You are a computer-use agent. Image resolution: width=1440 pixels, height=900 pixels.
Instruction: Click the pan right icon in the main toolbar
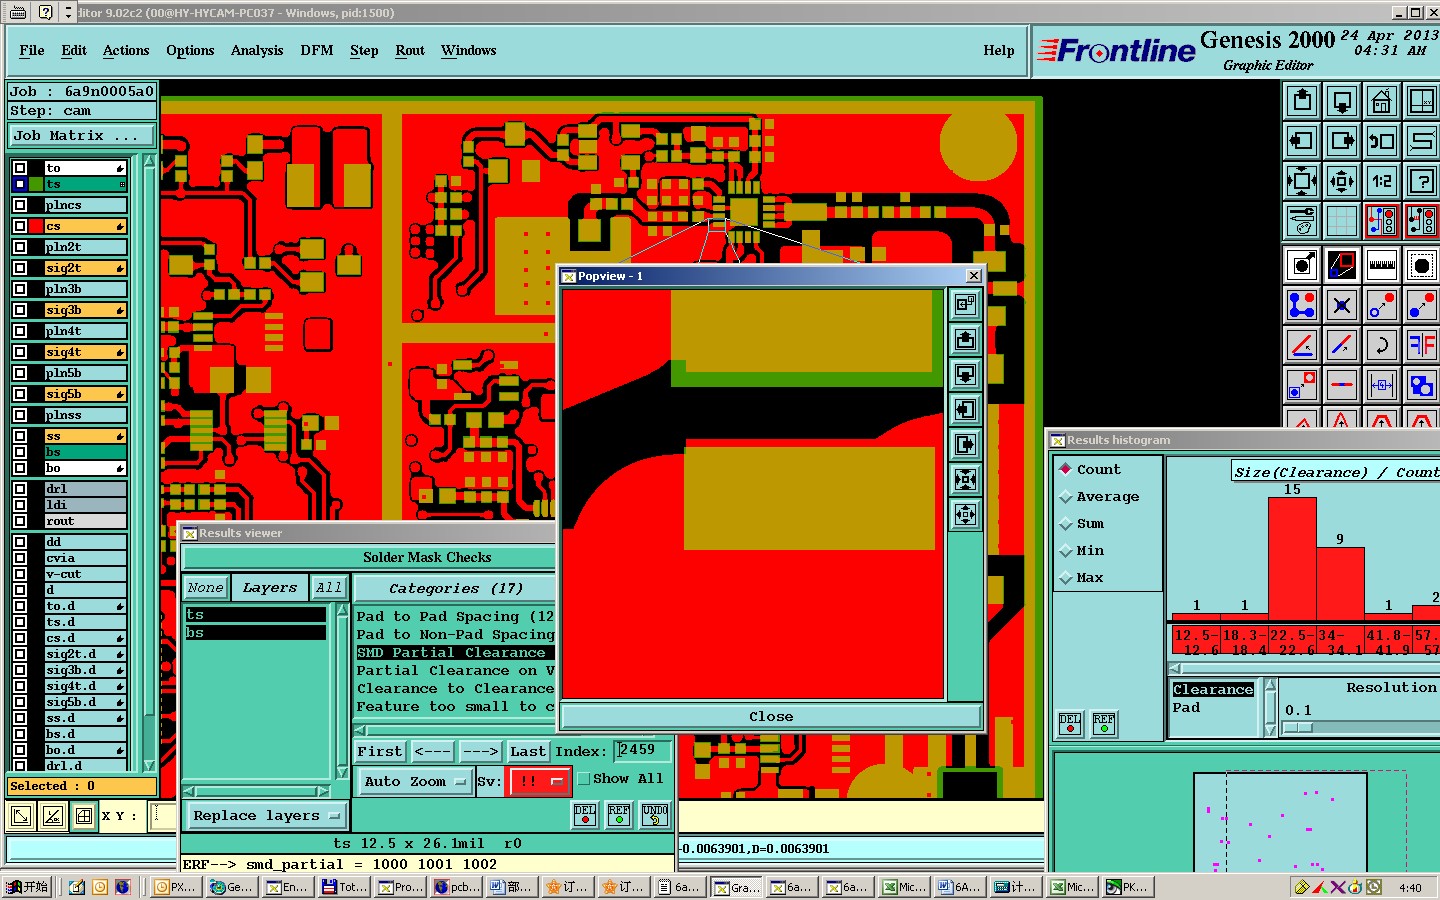1342,140
